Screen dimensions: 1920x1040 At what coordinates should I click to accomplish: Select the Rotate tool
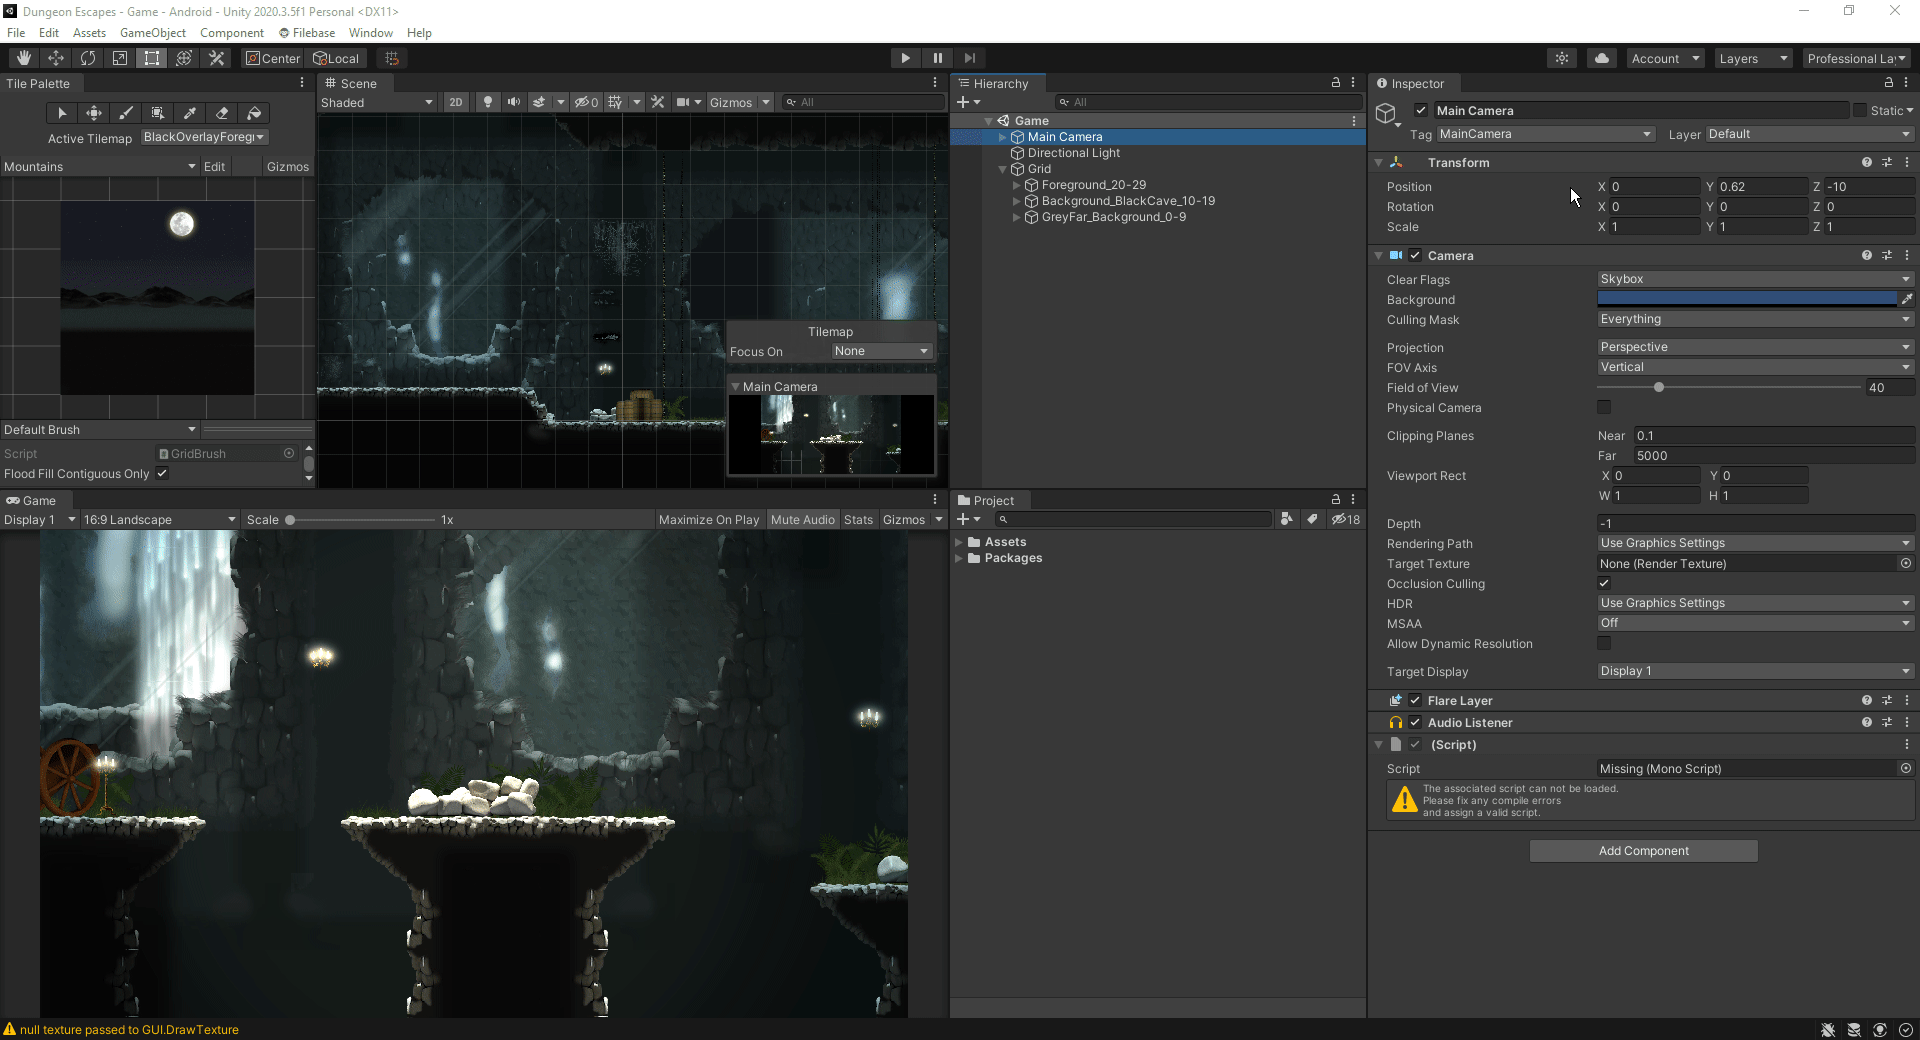point(88,58)
